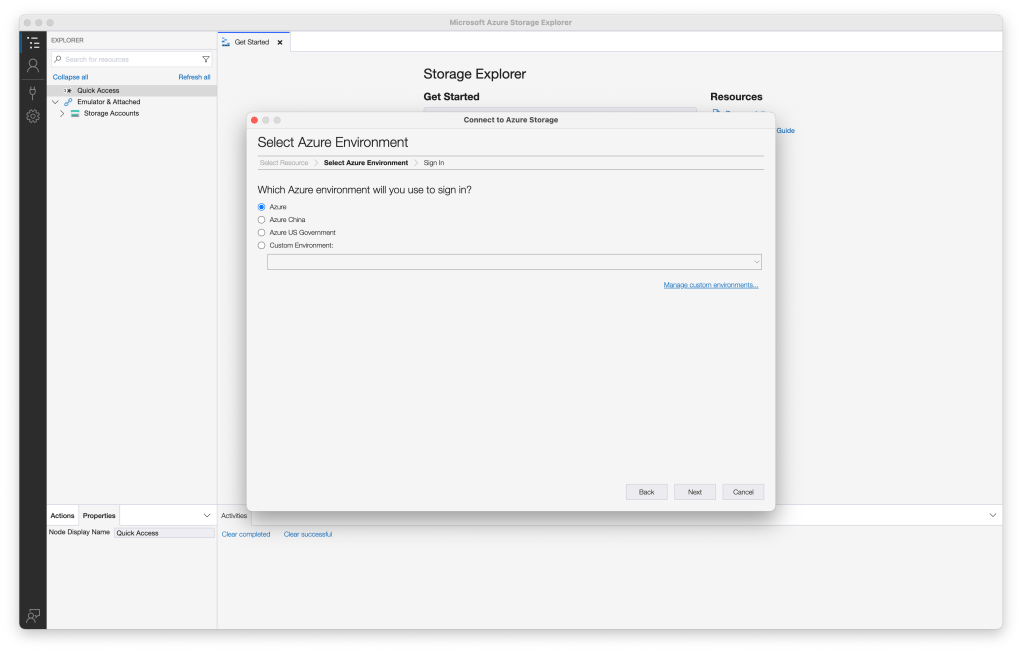
Task: Expand the Storage Accounts tree node
Action: (62, 113)
